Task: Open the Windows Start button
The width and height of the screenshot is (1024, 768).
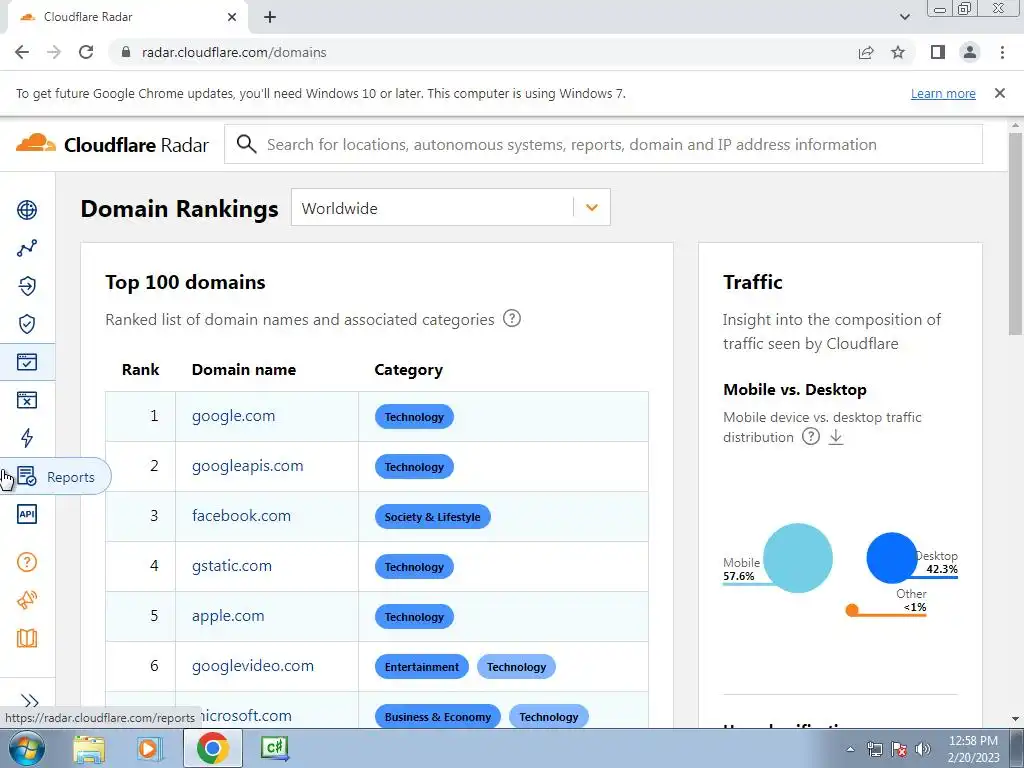Action: point(25,748)
